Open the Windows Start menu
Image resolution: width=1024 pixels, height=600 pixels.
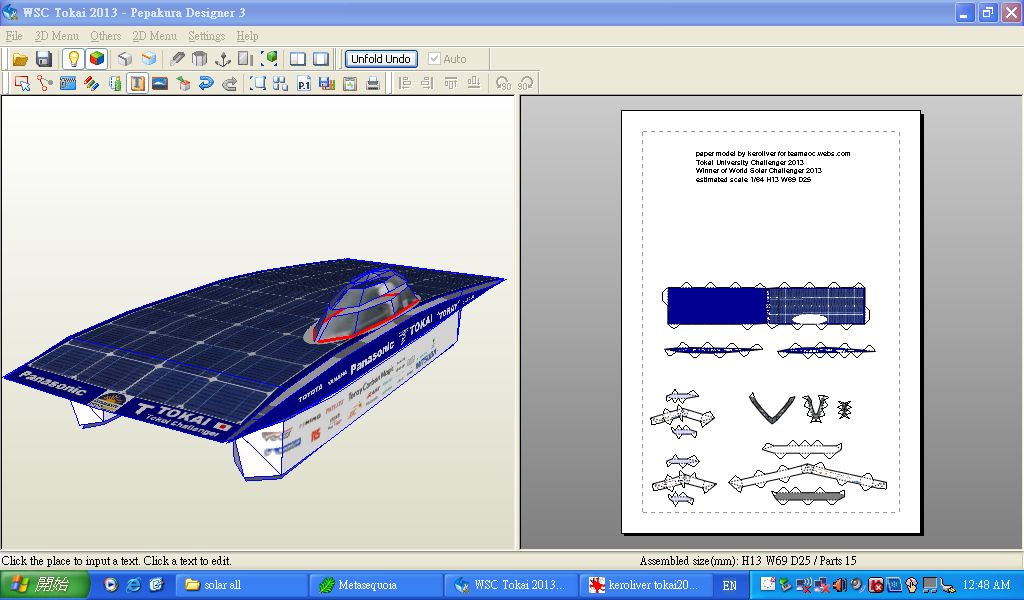coord(44,585)
